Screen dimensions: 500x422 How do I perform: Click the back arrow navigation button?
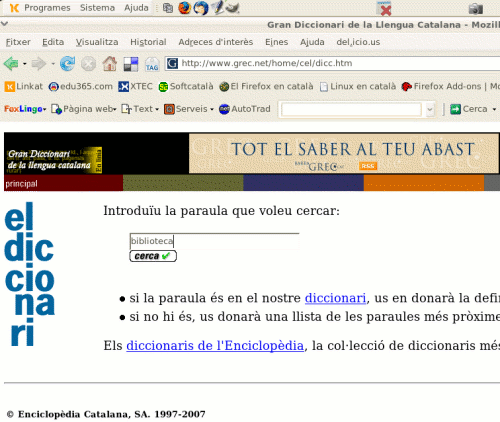[x=11, y=63]
